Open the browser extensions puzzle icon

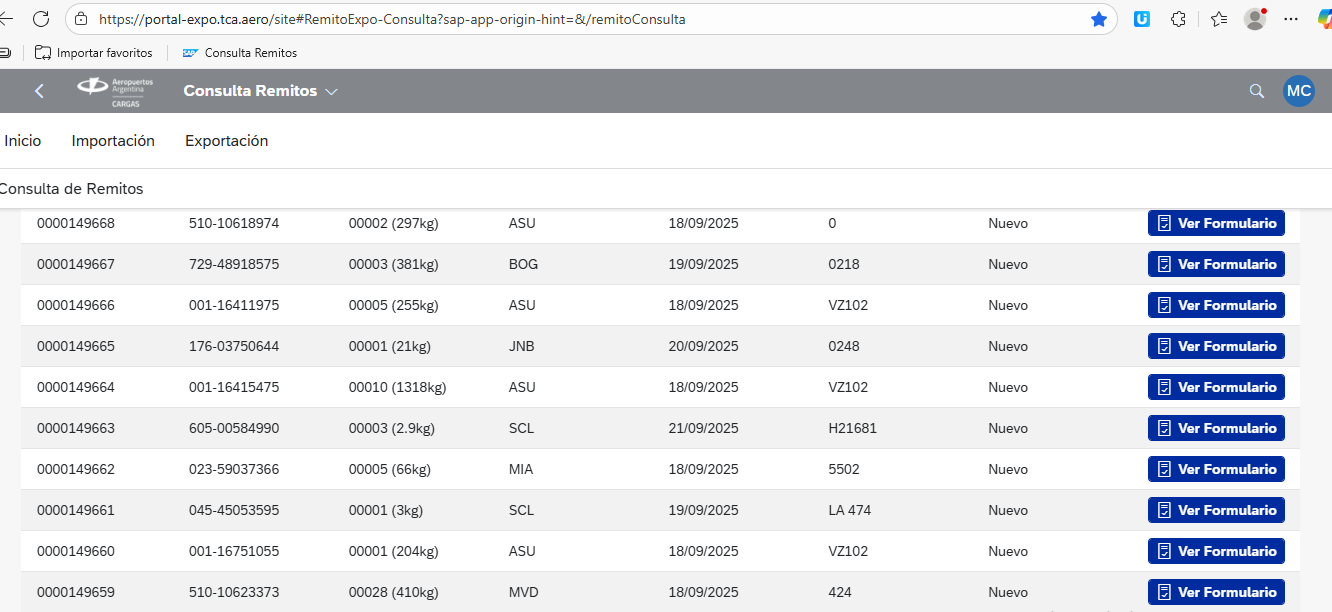click(x=1178, y=19)
